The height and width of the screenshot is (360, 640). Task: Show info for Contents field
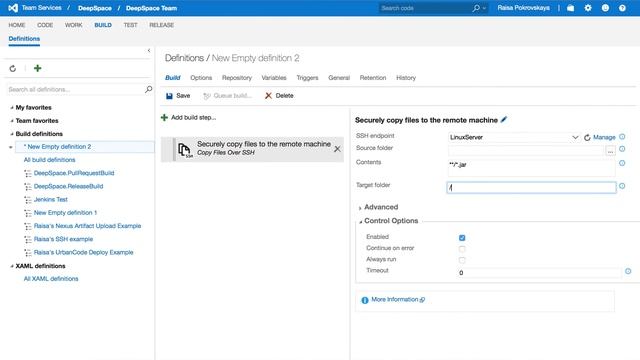tap(622, 163)
